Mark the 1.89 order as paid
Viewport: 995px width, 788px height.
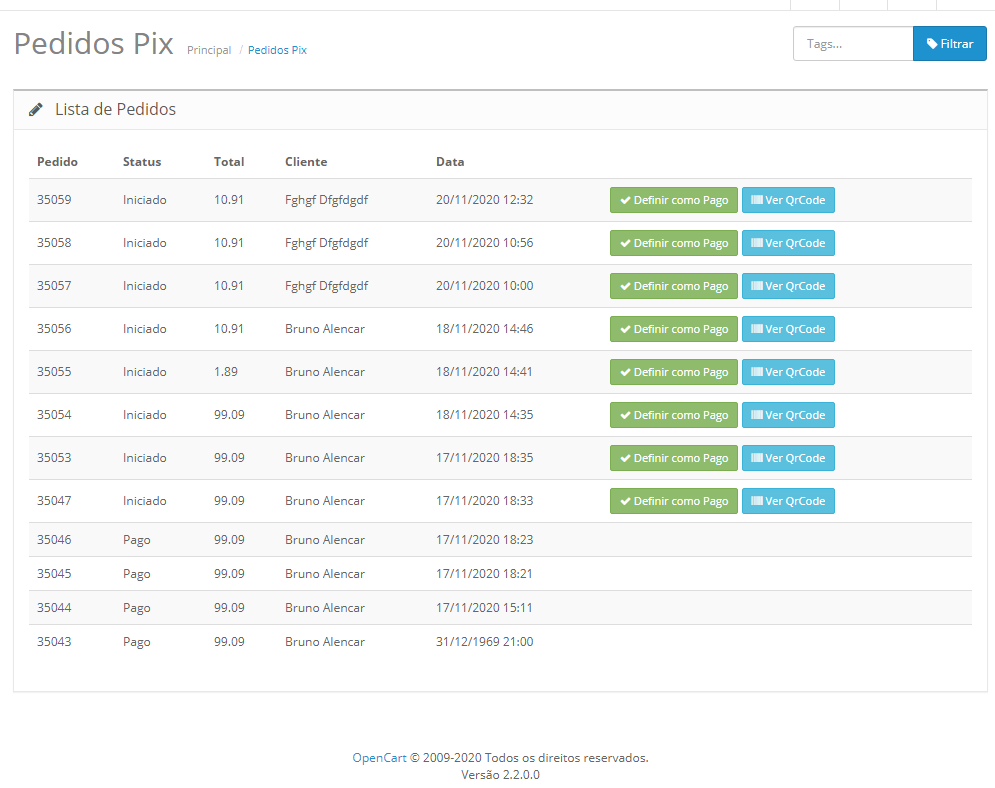(x=673, y=372)
